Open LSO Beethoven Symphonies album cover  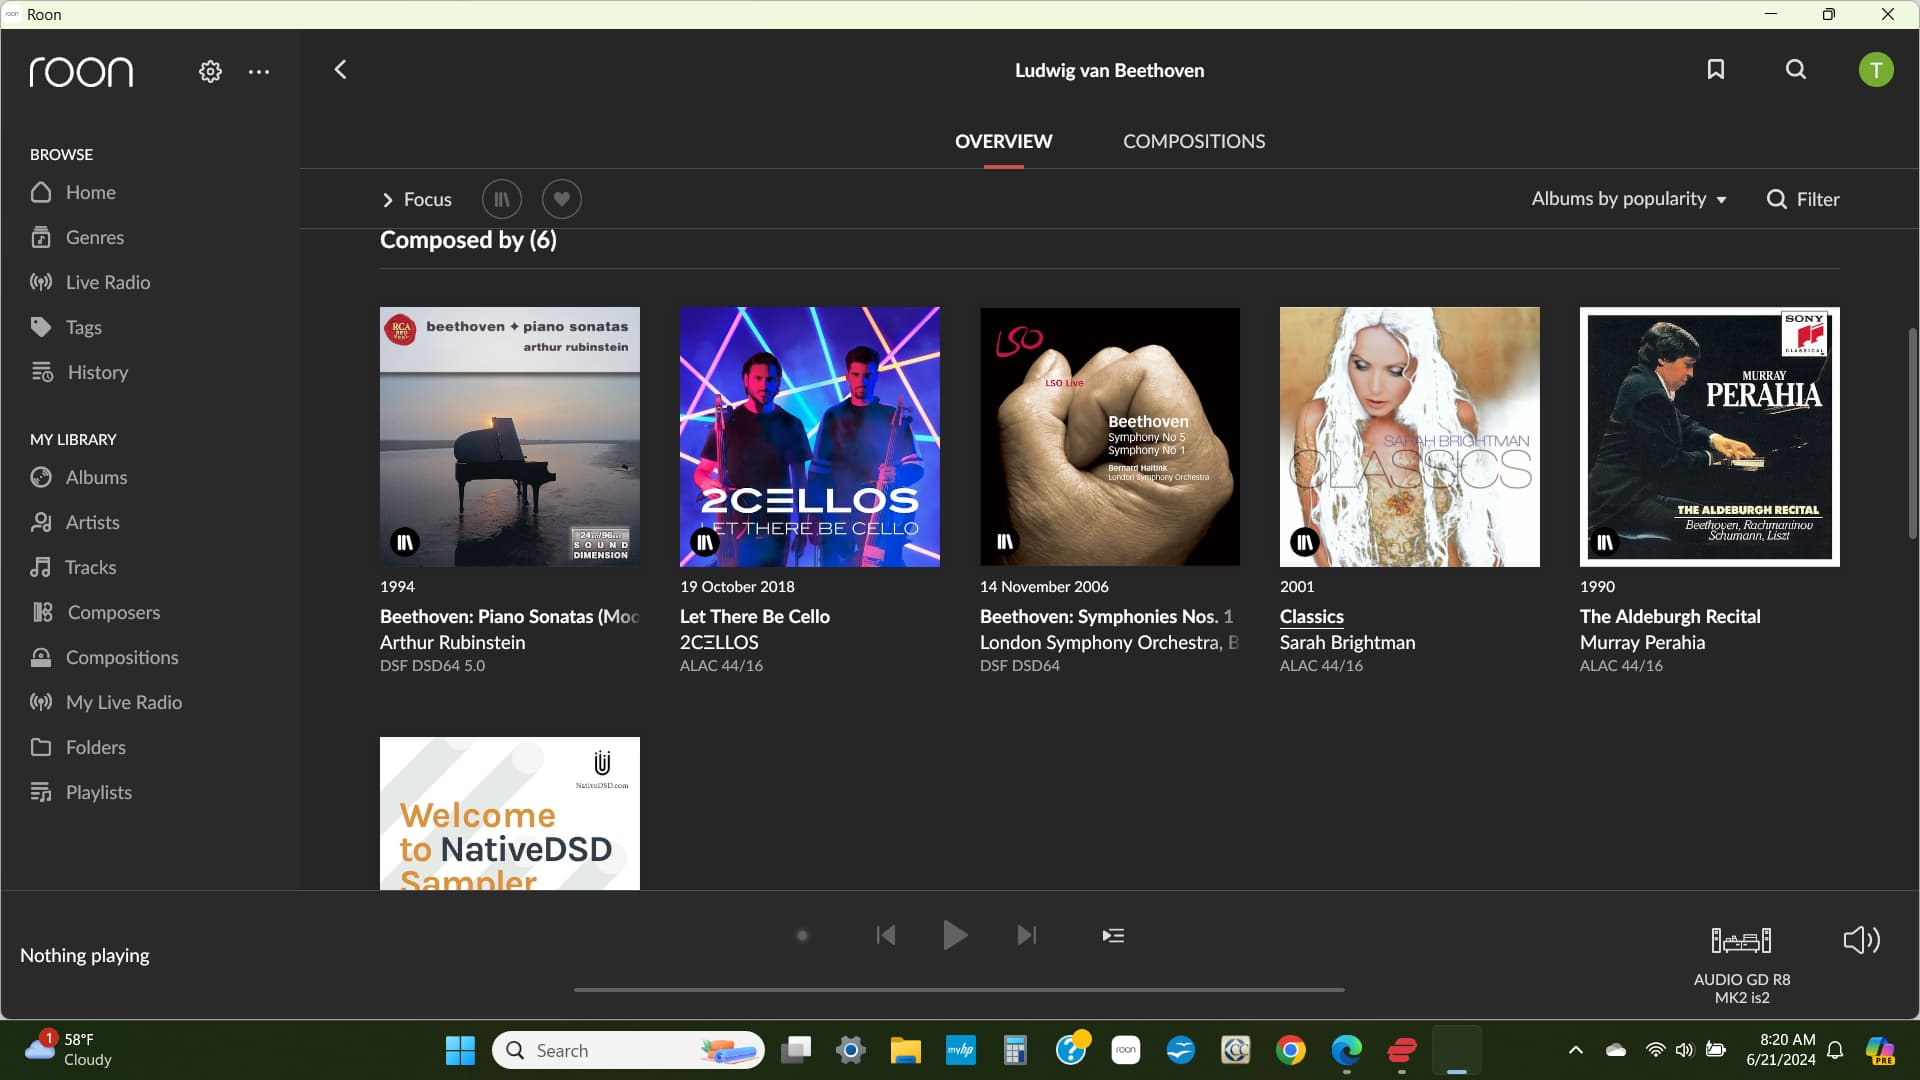tap(1110, 437)
